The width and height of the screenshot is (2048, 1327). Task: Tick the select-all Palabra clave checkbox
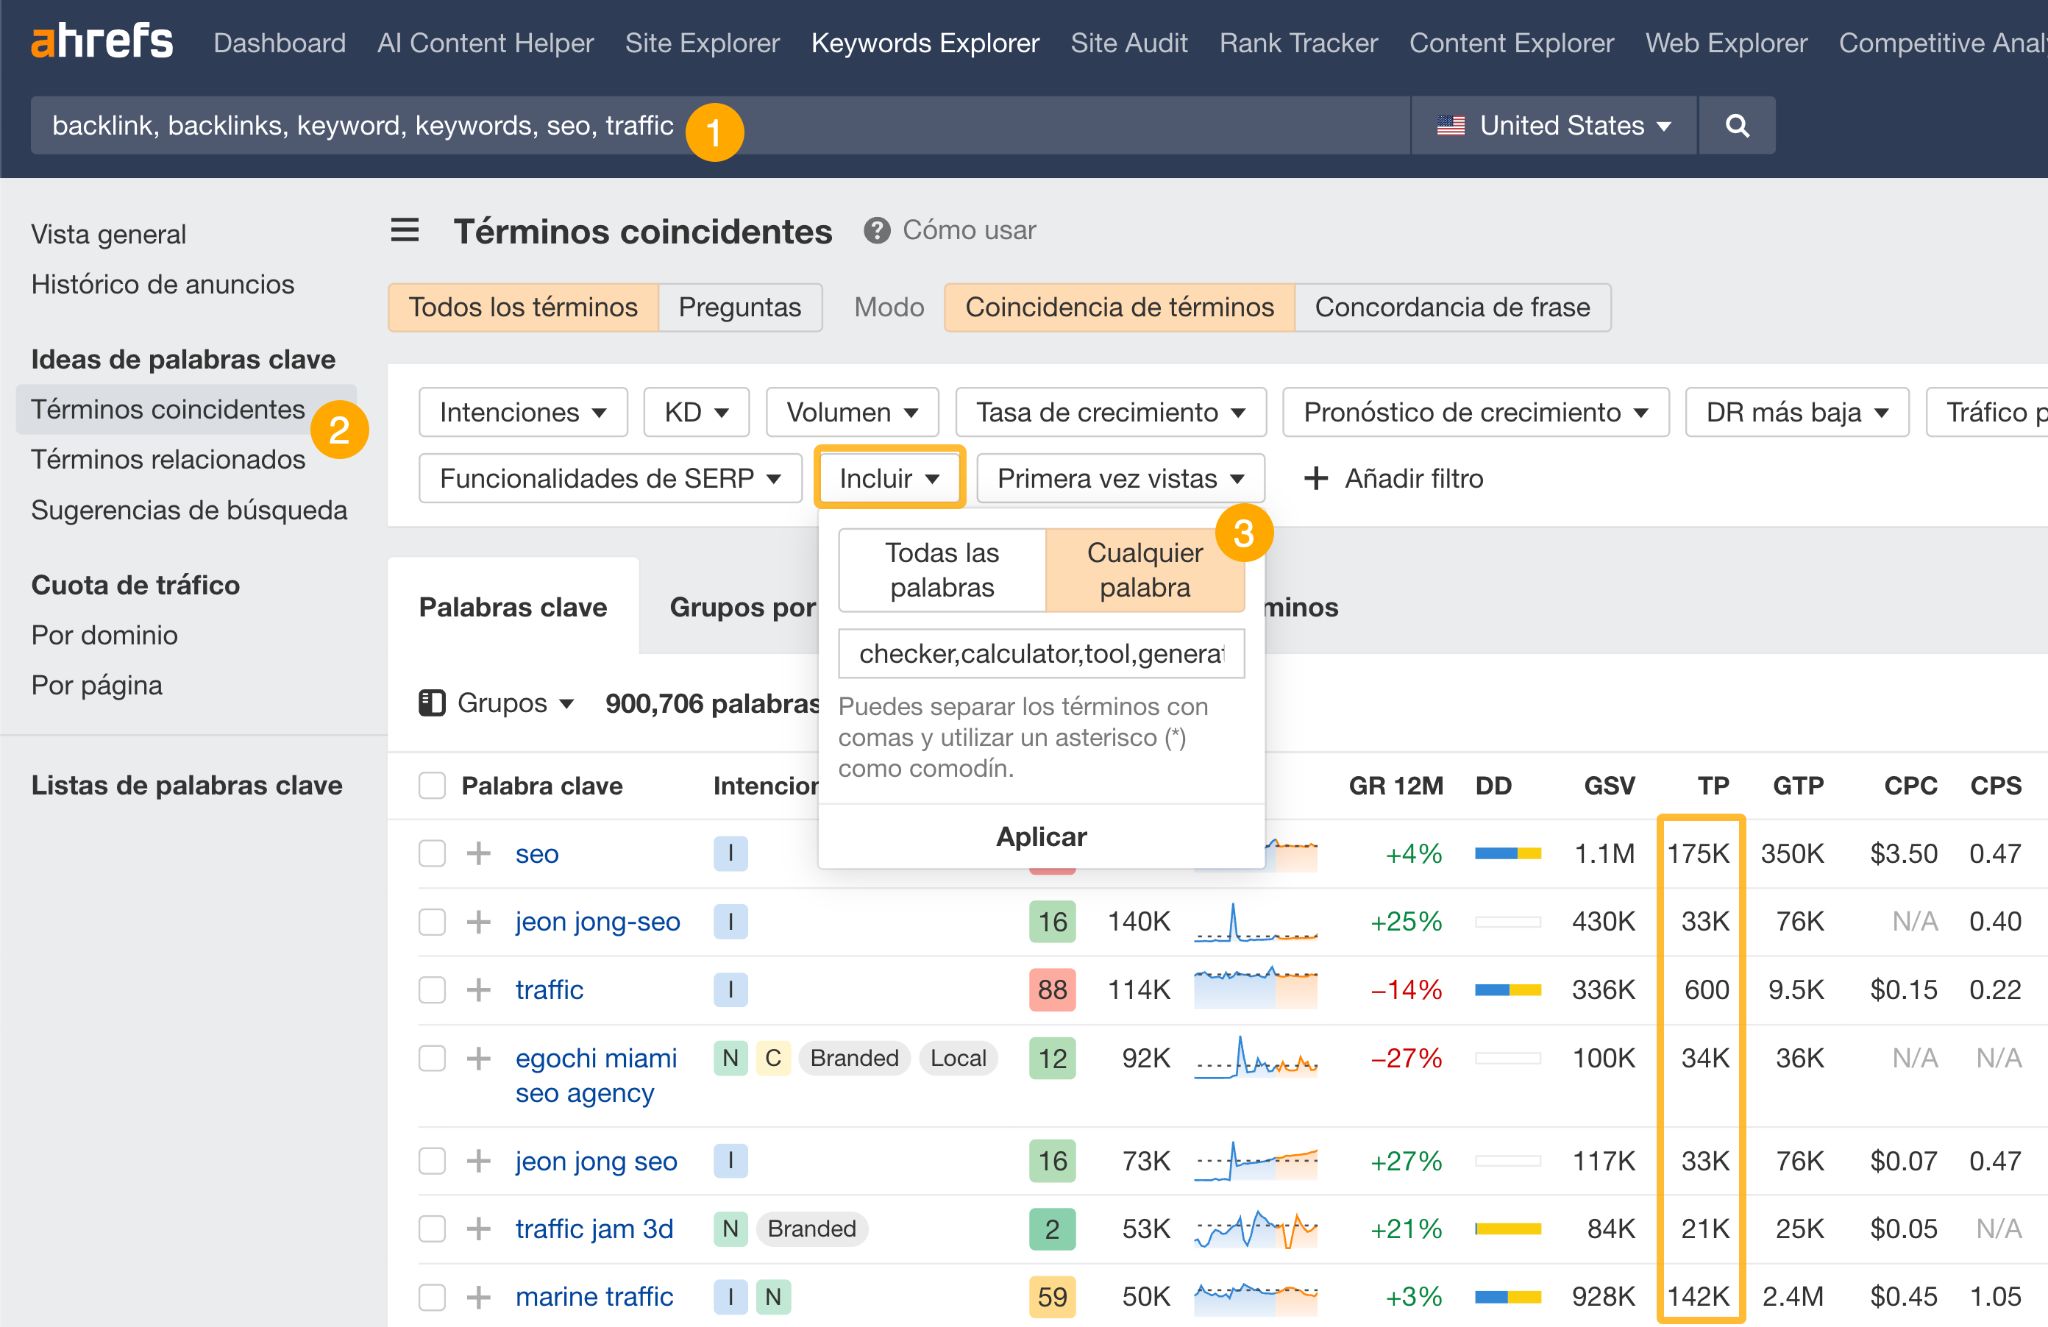432,786
